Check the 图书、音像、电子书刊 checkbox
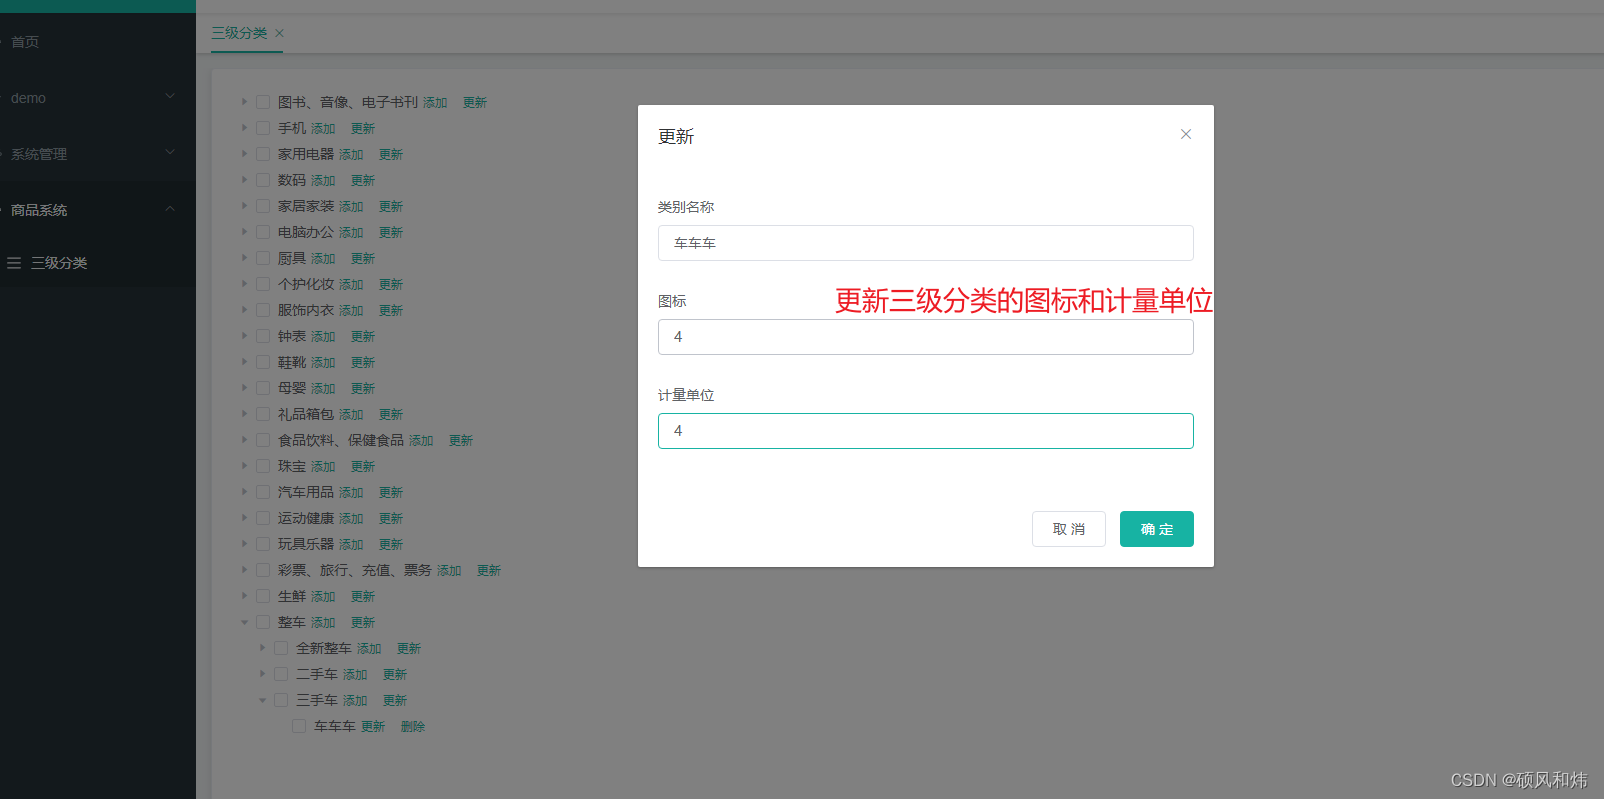Image resolution: width=1604 pixels, height=799 pixels. point(263,102)
